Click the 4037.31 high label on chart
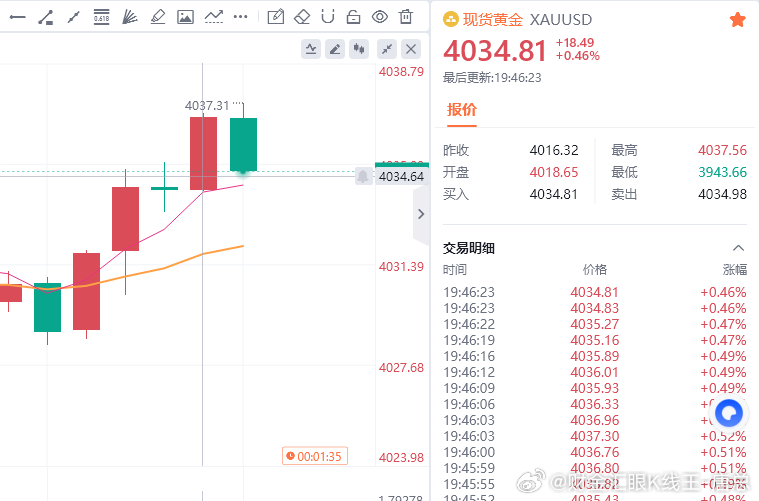Image resolution: width=759 pixels, height=501 pixels. [207, 106]
